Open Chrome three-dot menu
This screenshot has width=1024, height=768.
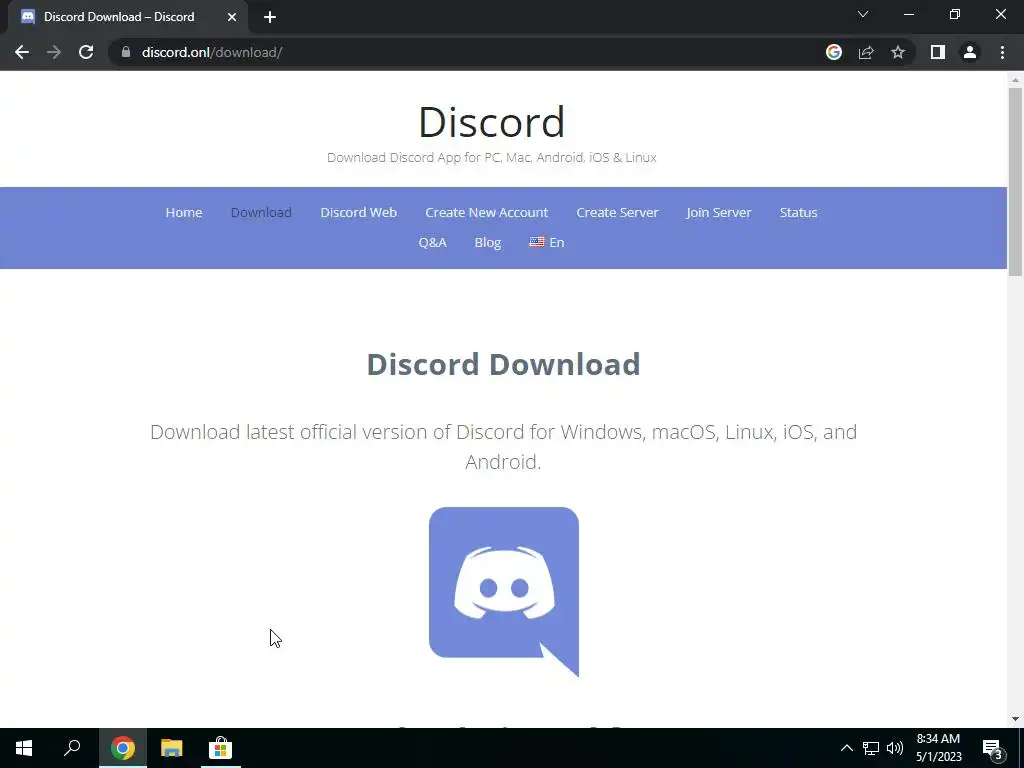(x=1002, y=52)
